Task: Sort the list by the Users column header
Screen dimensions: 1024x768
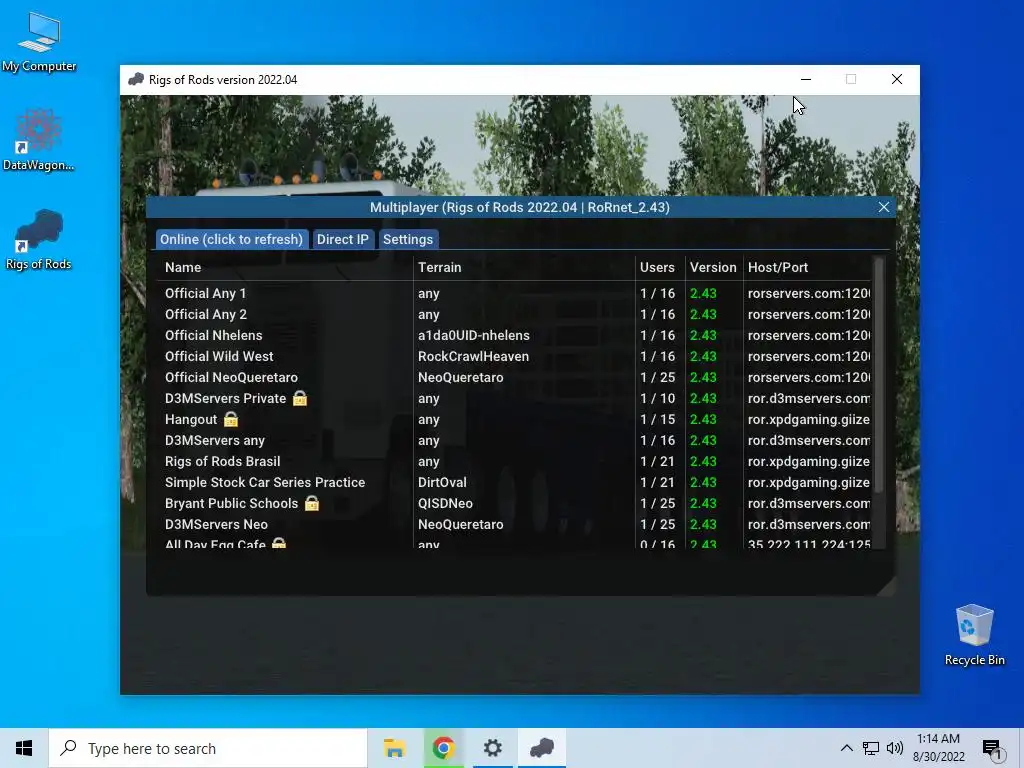Action: coord(657,267)
